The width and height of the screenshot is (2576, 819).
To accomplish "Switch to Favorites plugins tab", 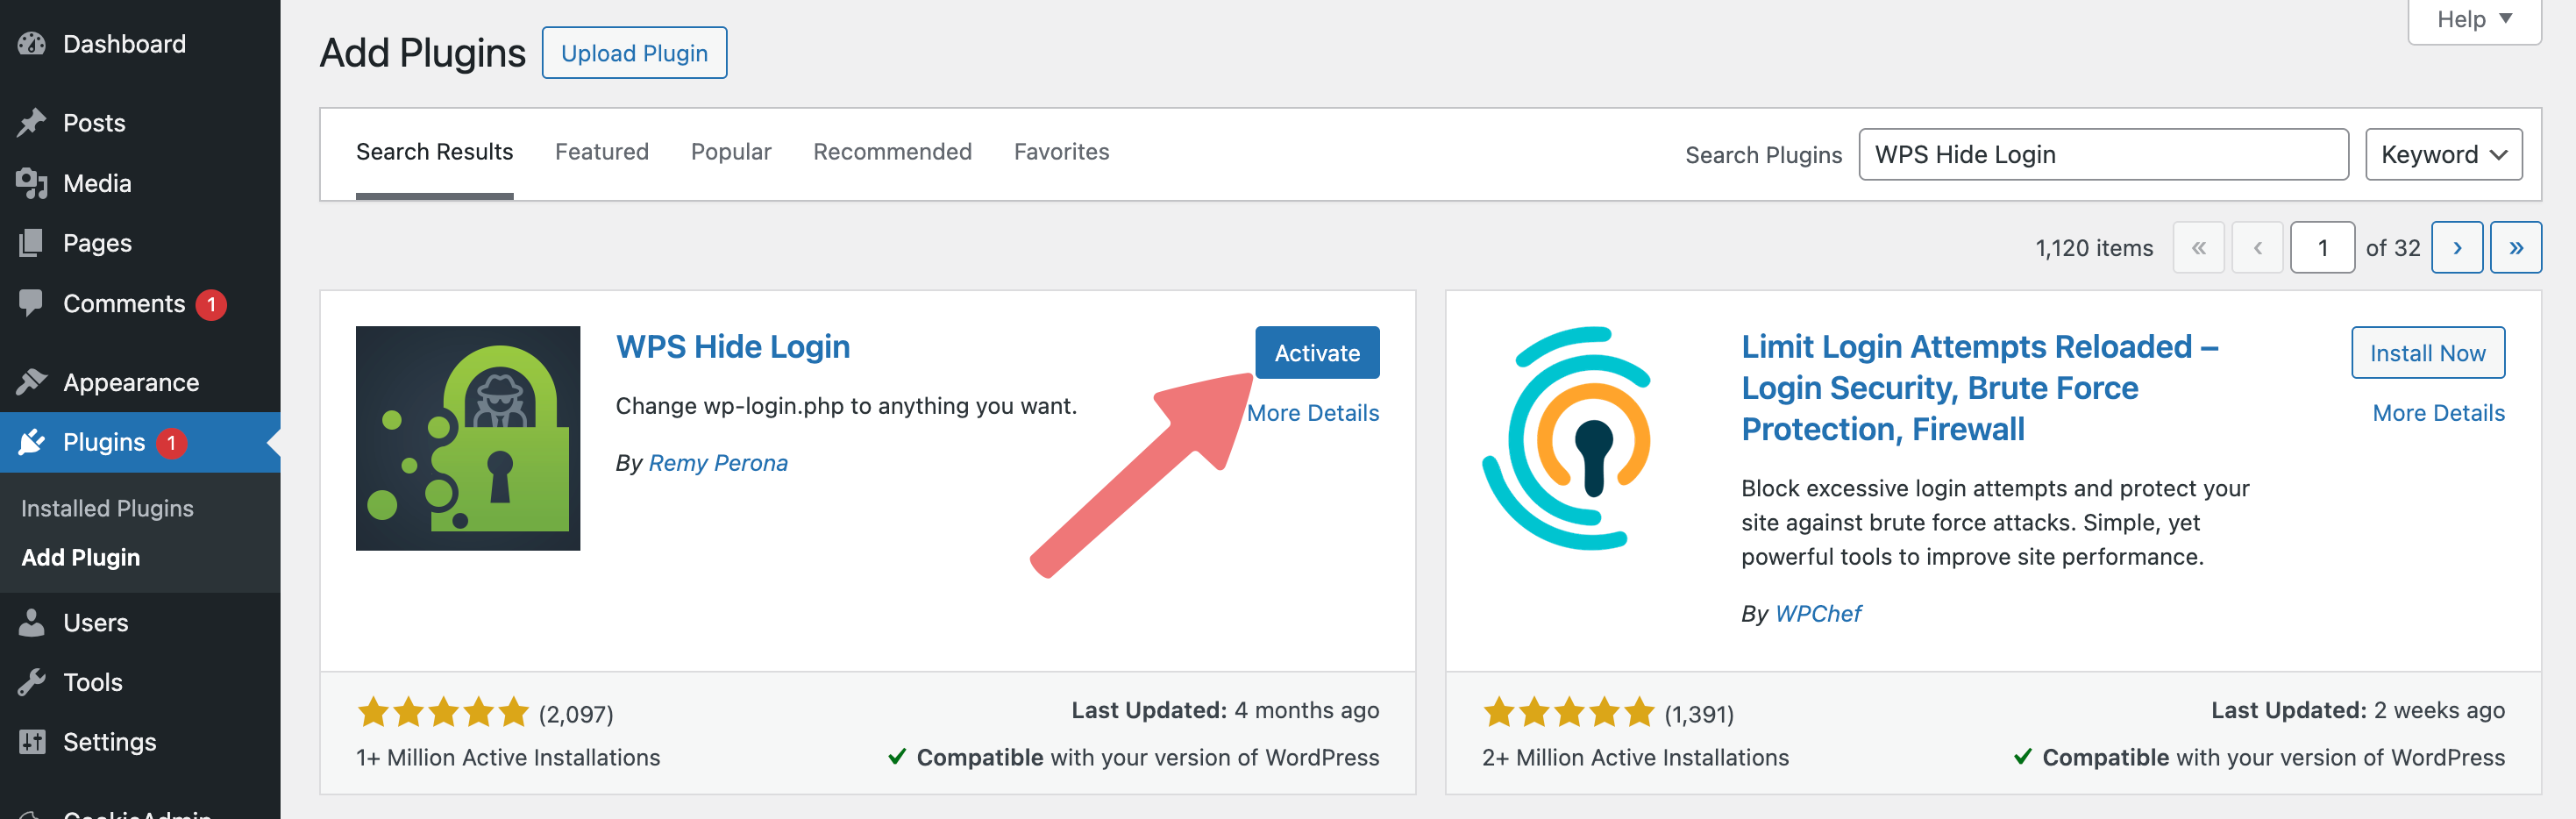I will tap(1061, 152).
